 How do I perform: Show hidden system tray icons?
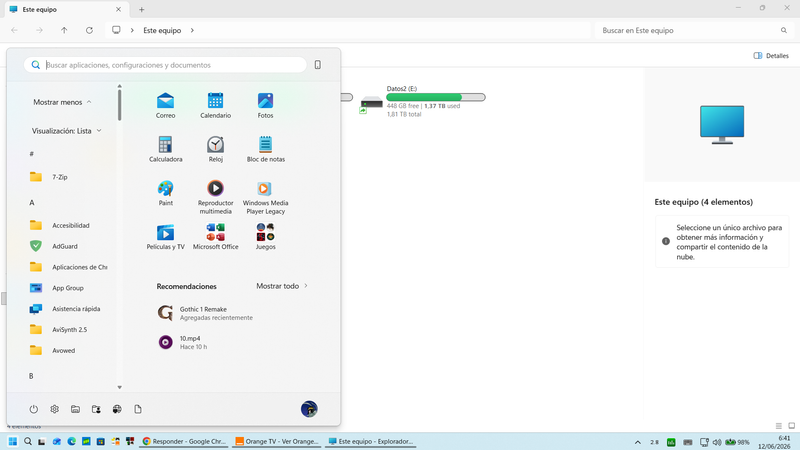638,442
